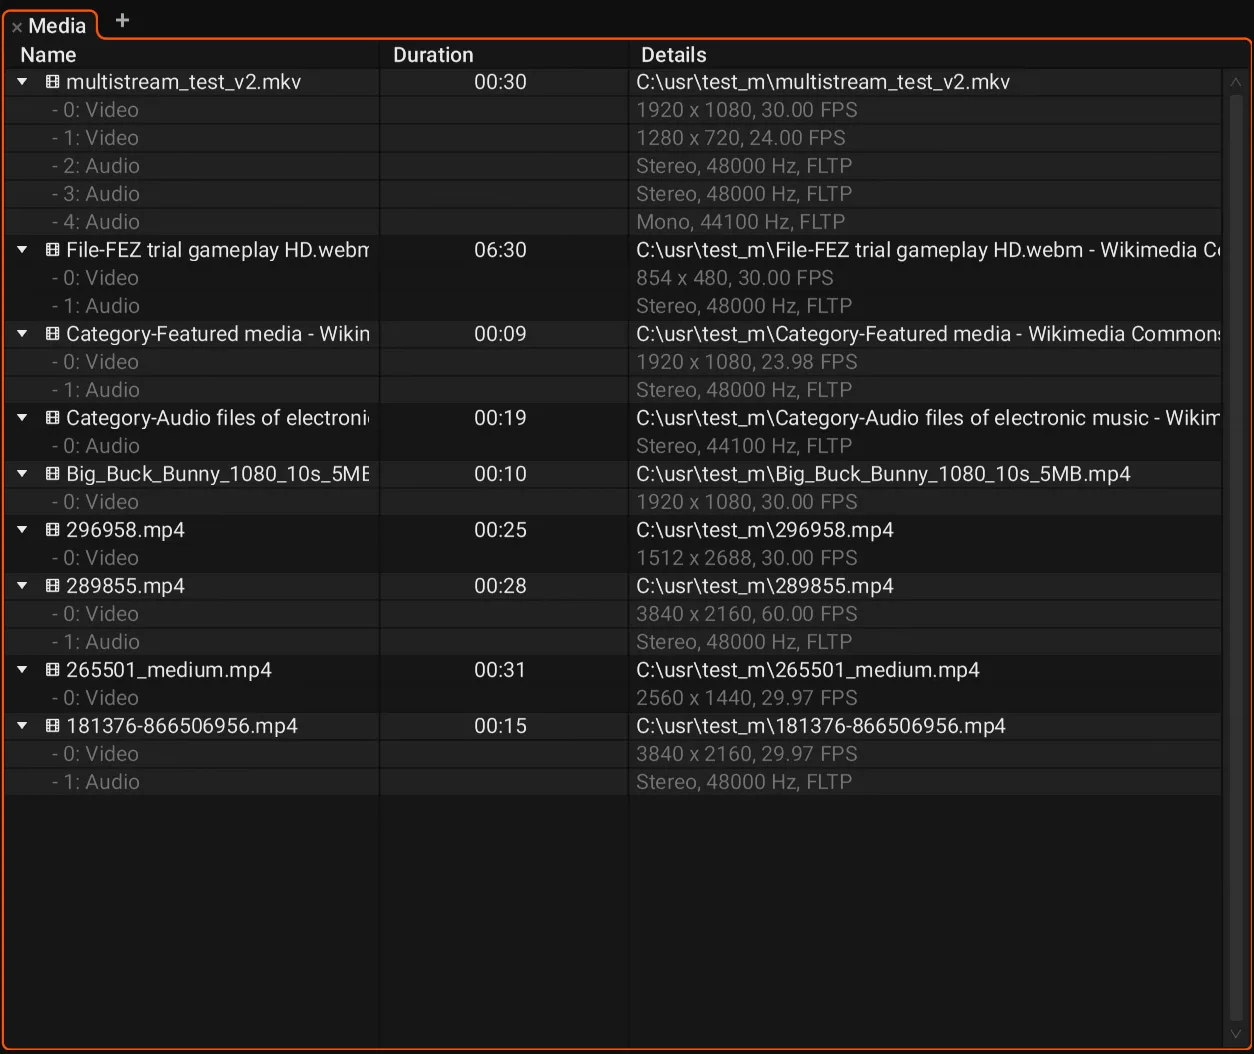Select the 289855.mp4 file name
The height and width of the screenshot is (1054, 1254).
point(125,586)
